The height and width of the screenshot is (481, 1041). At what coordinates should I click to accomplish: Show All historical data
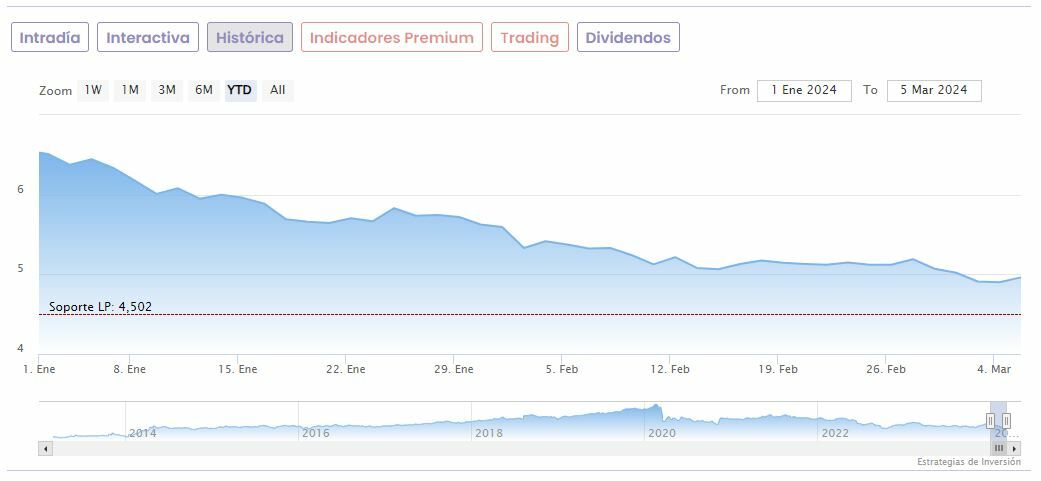click(278, 90)
